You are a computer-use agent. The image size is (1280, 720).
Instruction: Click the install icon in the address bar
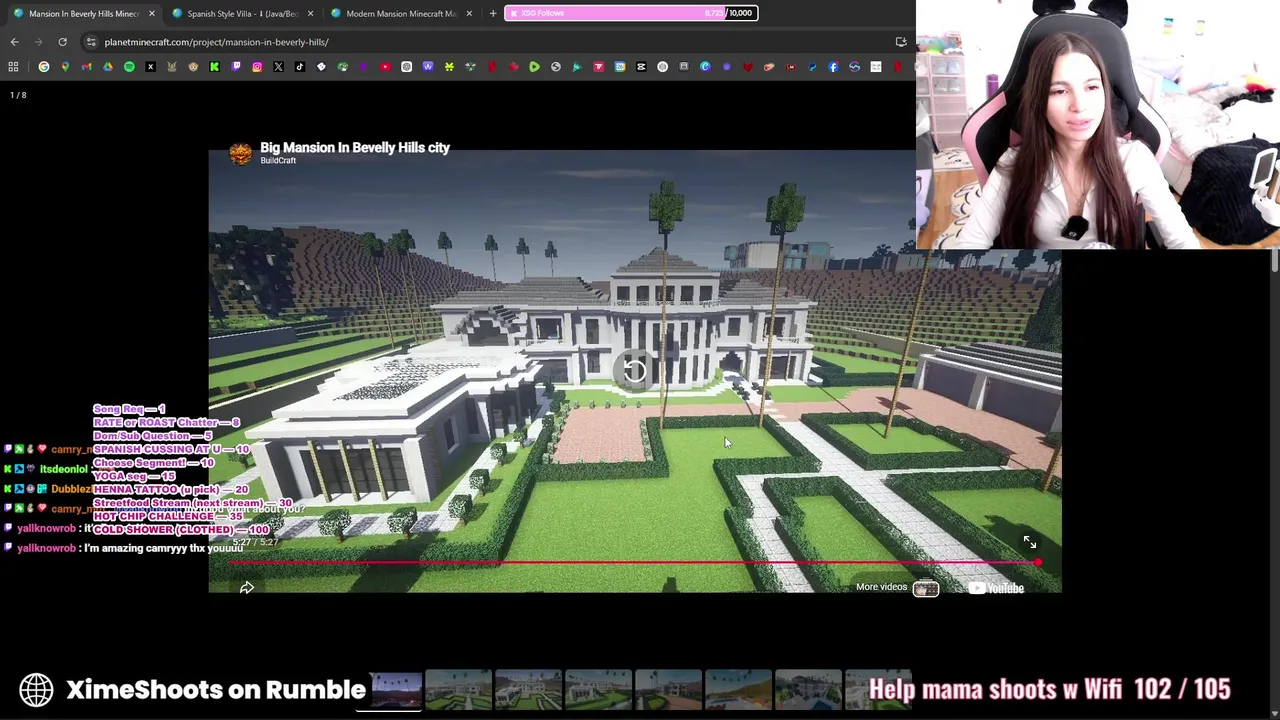(x=901, y=42)
